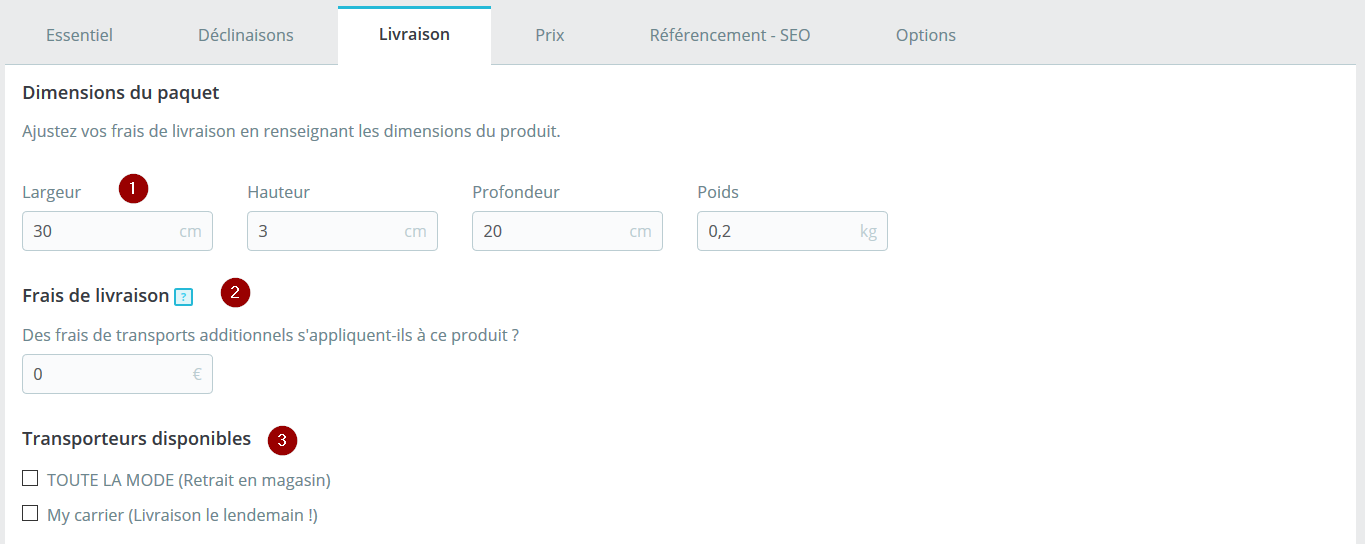The height and width of the screenshot is (544, 1365).
Task: Click the Frais de livraison help icon
Action: [183, 296]
